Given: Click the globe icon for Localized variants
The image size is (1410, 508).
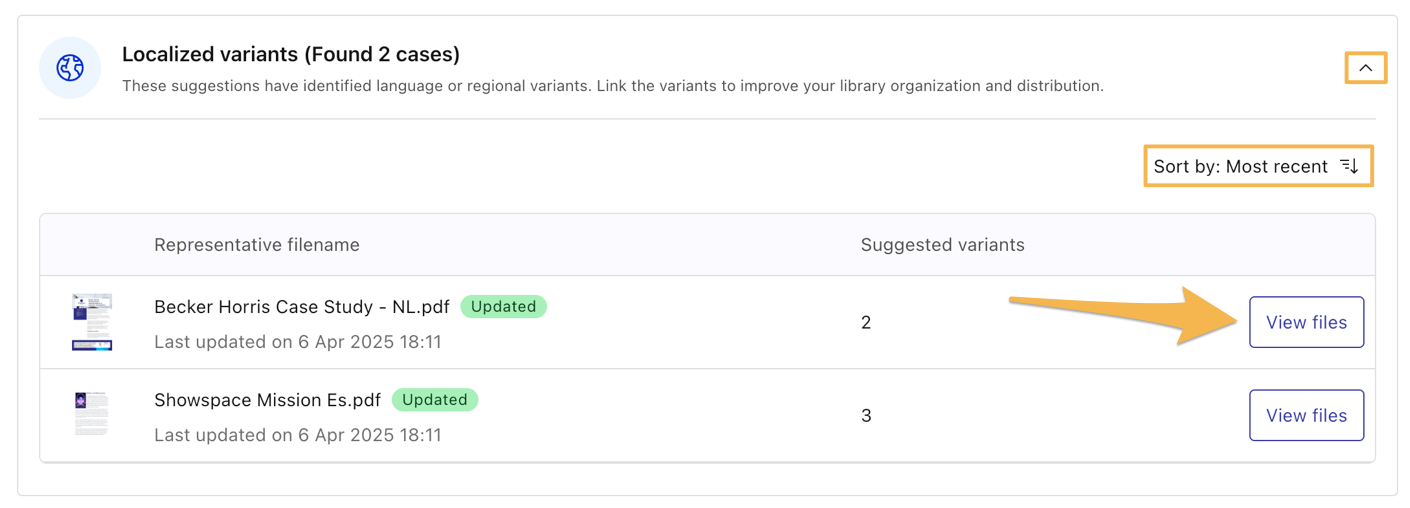Looking at the screenshot, I should click(70, 68).
